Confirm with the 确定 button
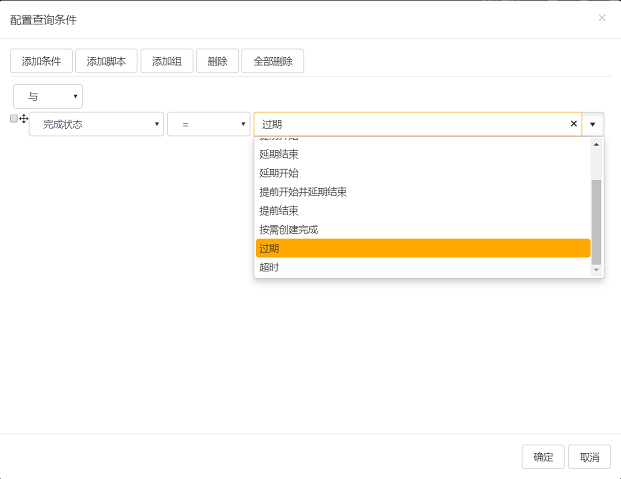 [x=543, y=457]
